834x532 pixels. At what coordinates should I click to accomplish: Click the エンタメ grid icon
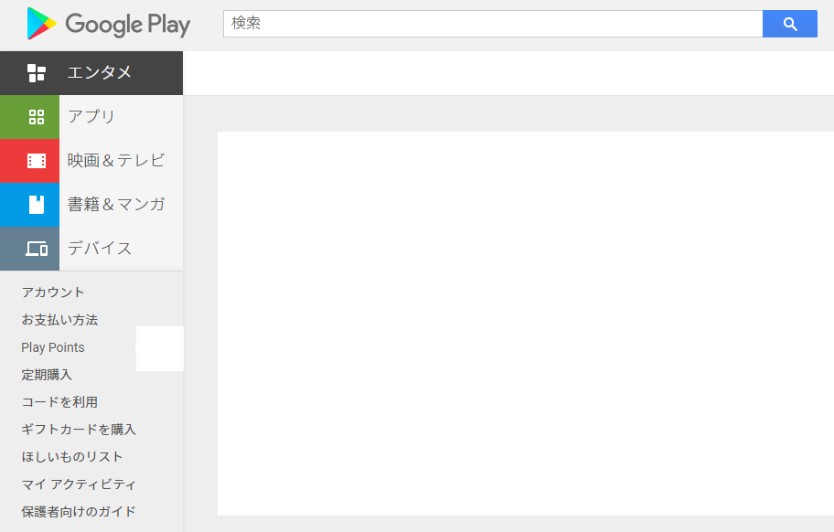tap(36, 73)
